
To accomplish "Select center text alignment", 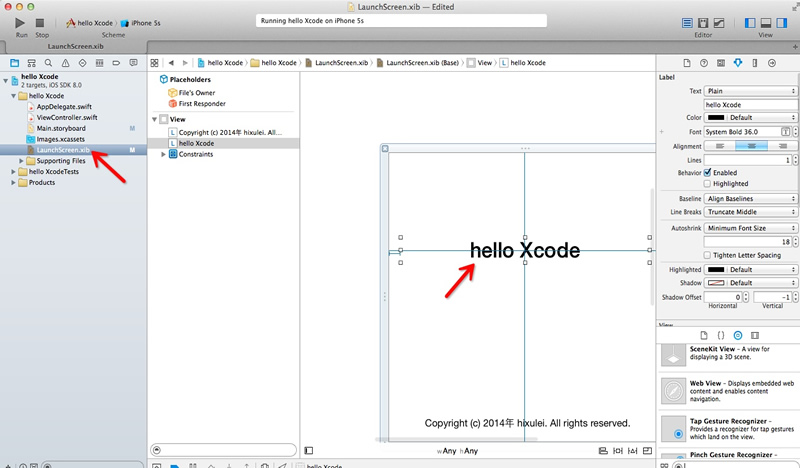I will coord(751,146).
